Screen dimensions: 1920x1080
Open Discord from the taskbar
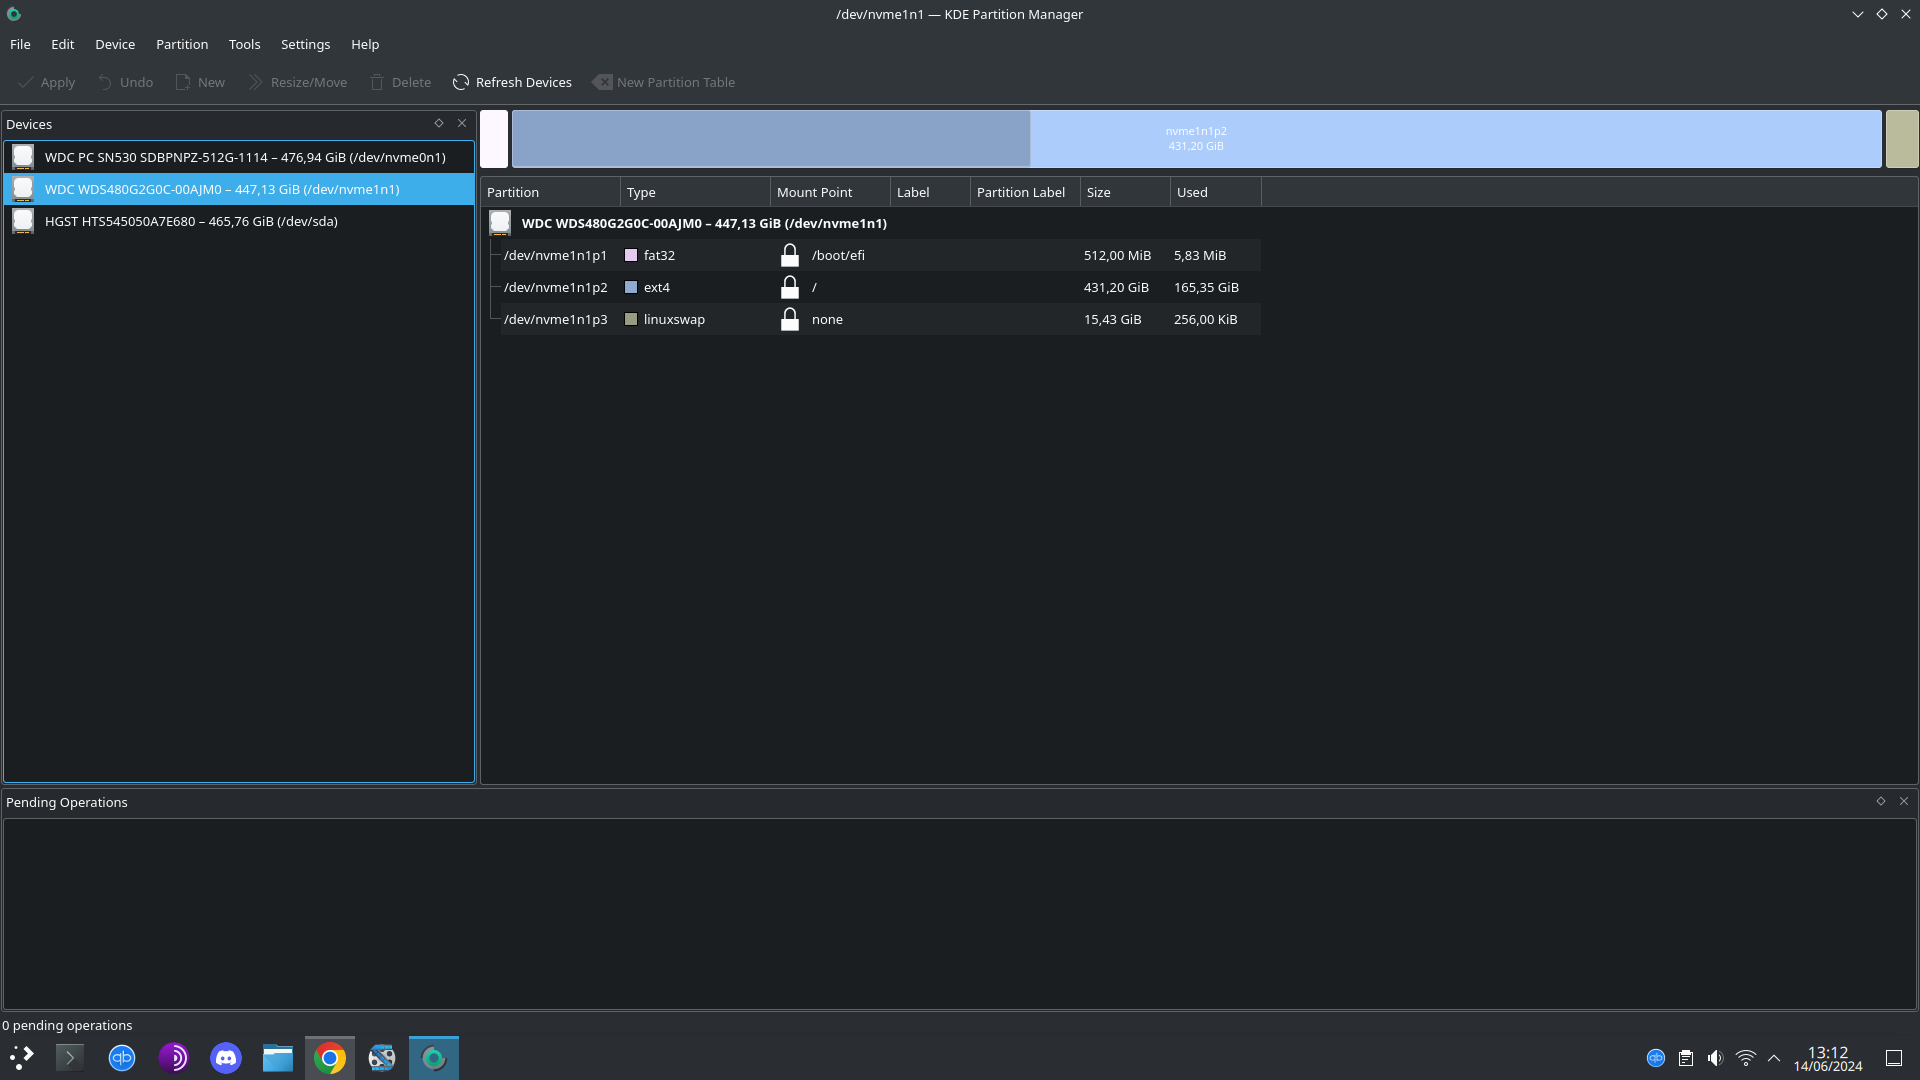click(x=226, y=1058)
